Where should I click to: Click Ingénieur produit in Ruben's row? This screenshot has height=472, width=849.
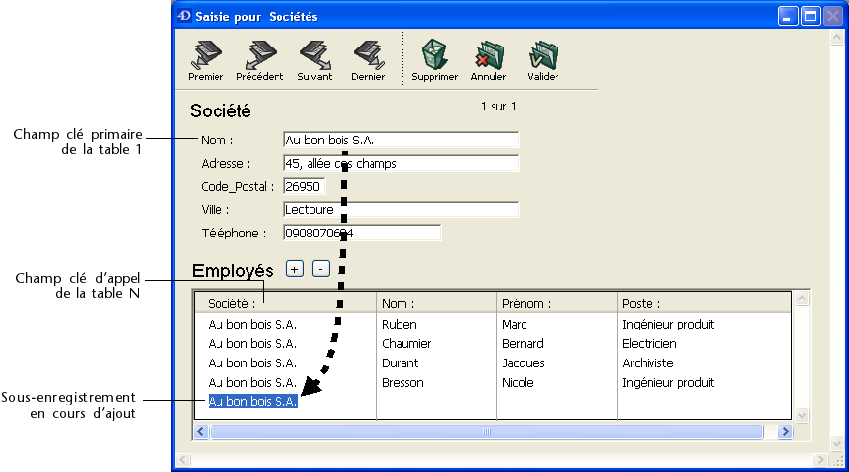pos(668,324)
